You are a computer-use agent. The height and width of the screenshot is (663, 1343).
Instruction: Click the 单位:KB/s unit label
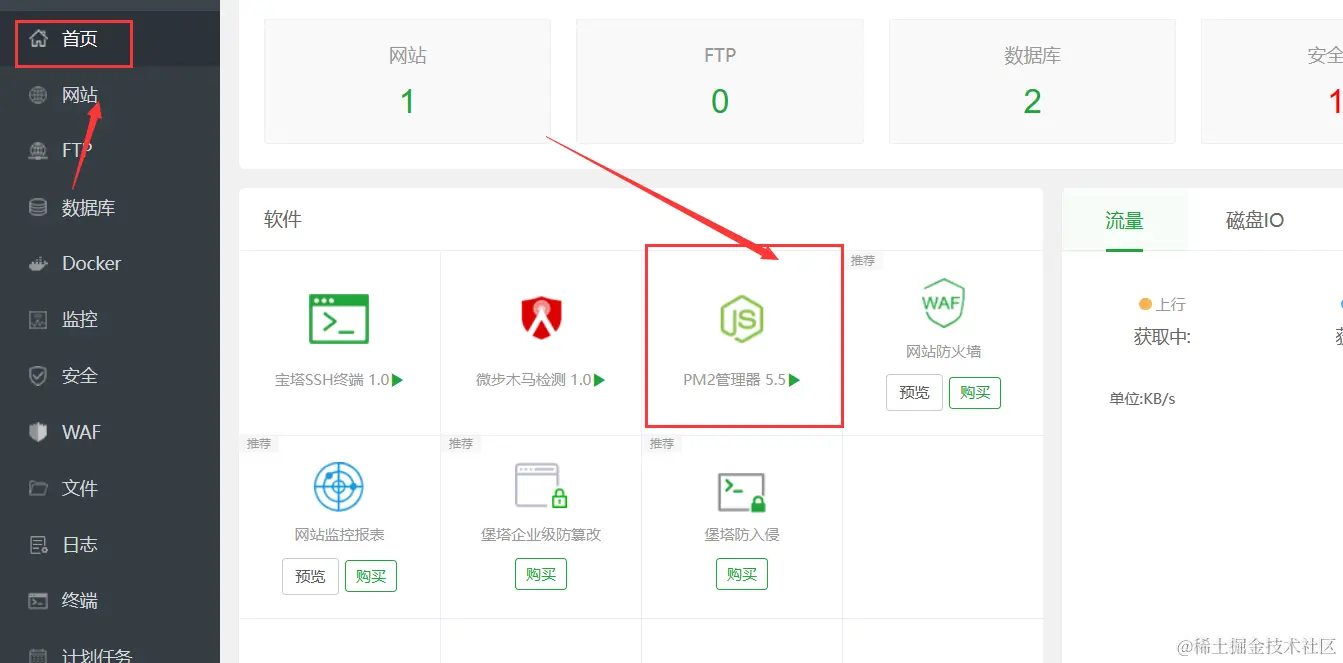tap(1142, 398)
